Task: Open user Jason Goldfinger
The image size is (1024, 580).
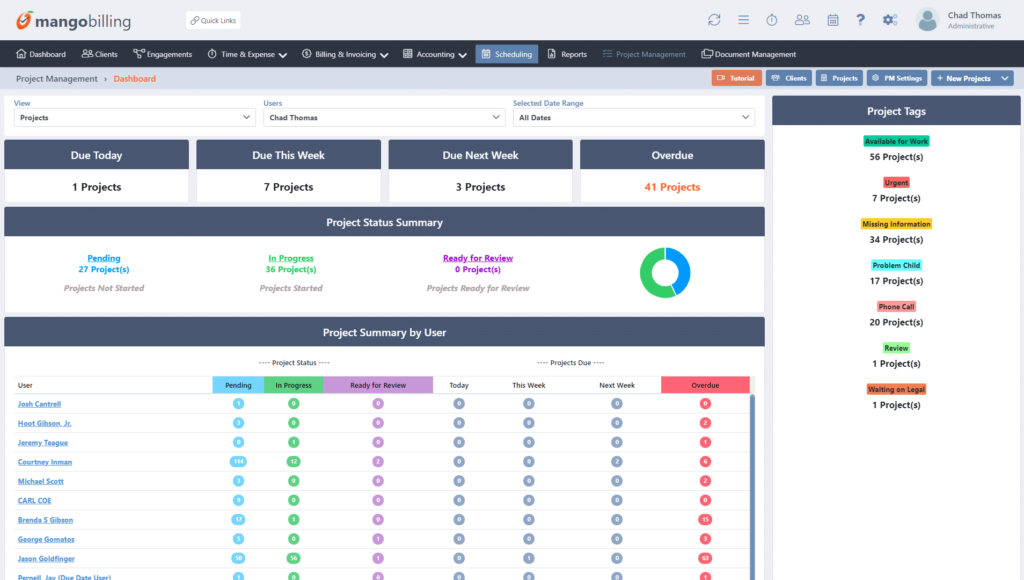Action: (x=46, y=558)
